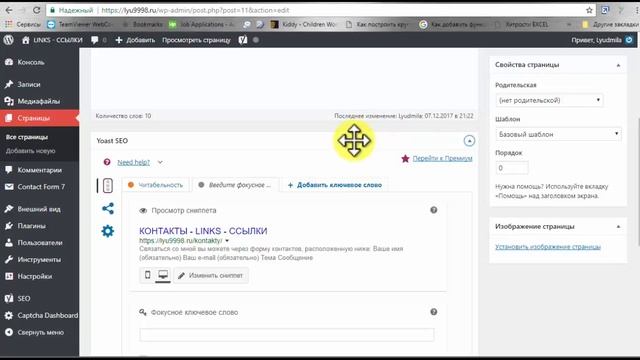Collapse sidebar with Свернуть меню
The height and width of the screenshot is (360, 640).
click(x=40, y=332)
